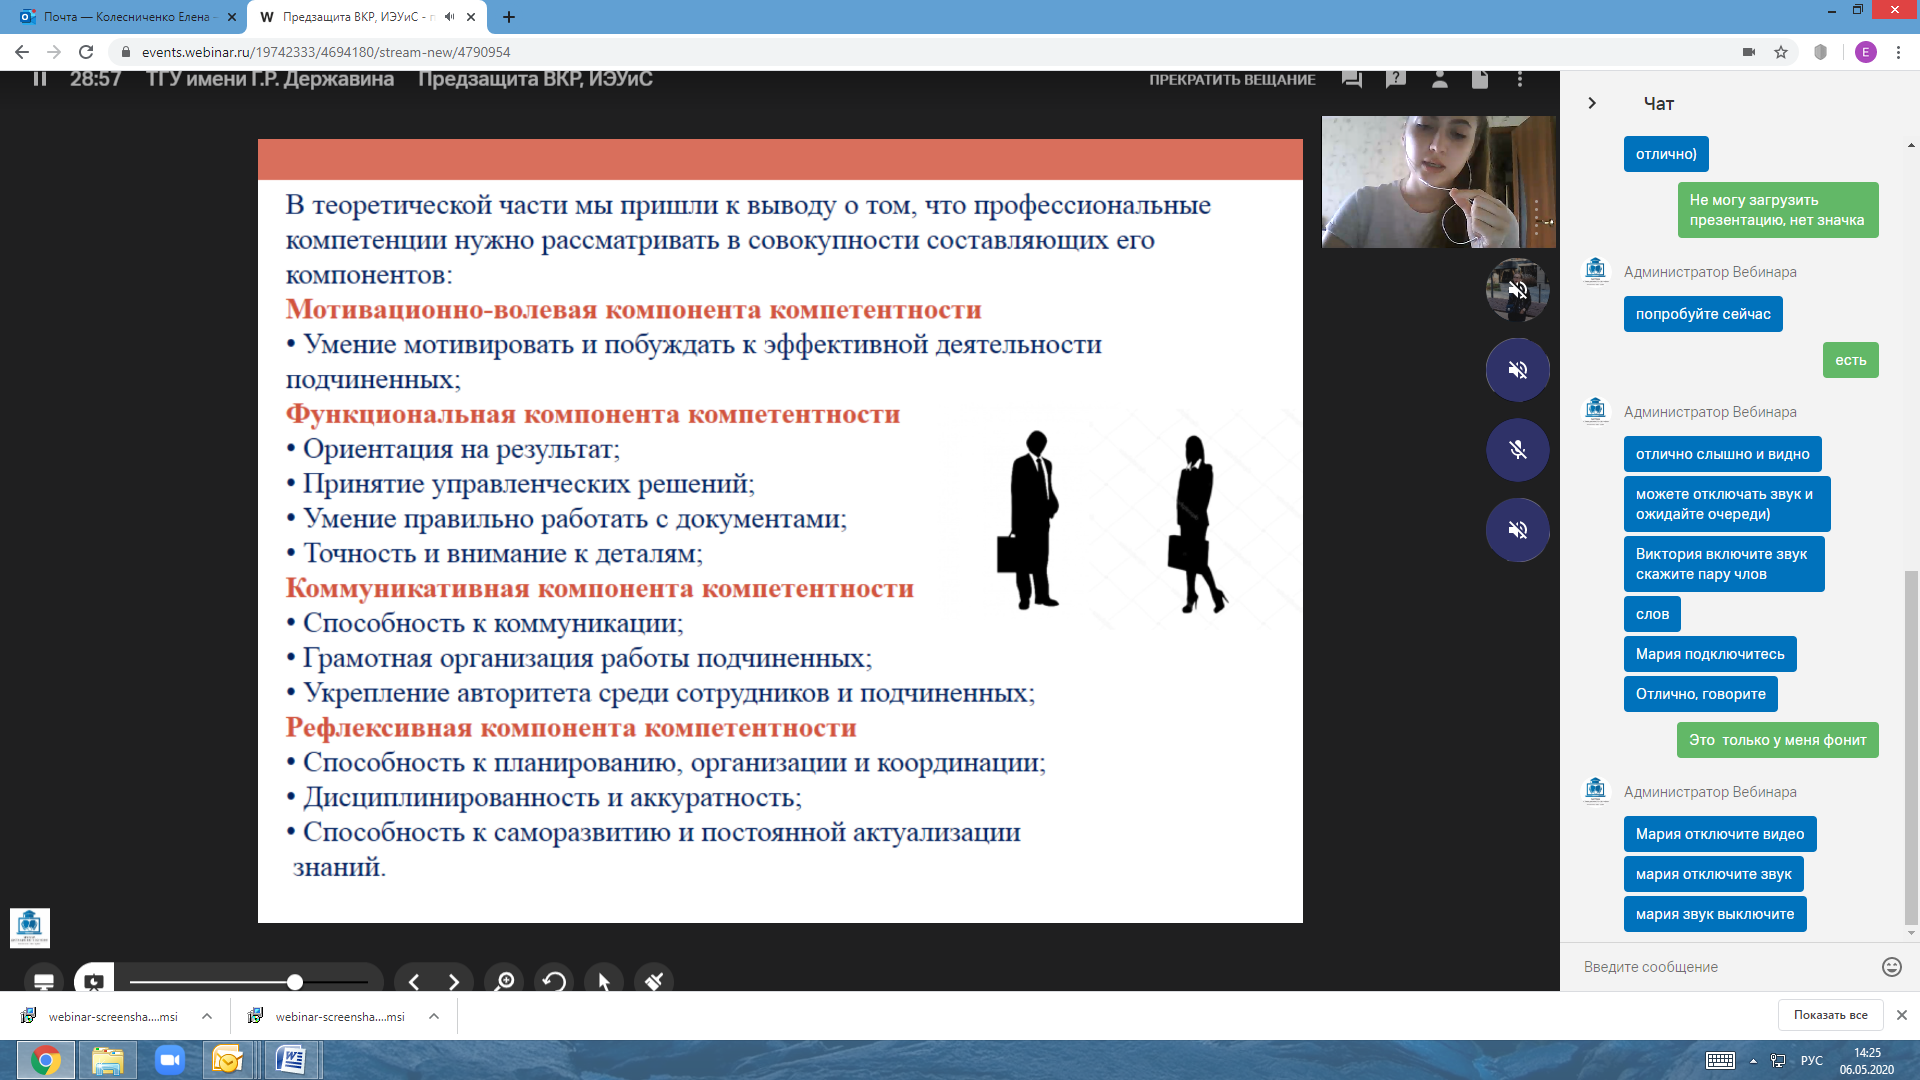Bookmark this page with star icon
The width and height of the screenshot is (1920, 1080).
tap(1781, 52)
